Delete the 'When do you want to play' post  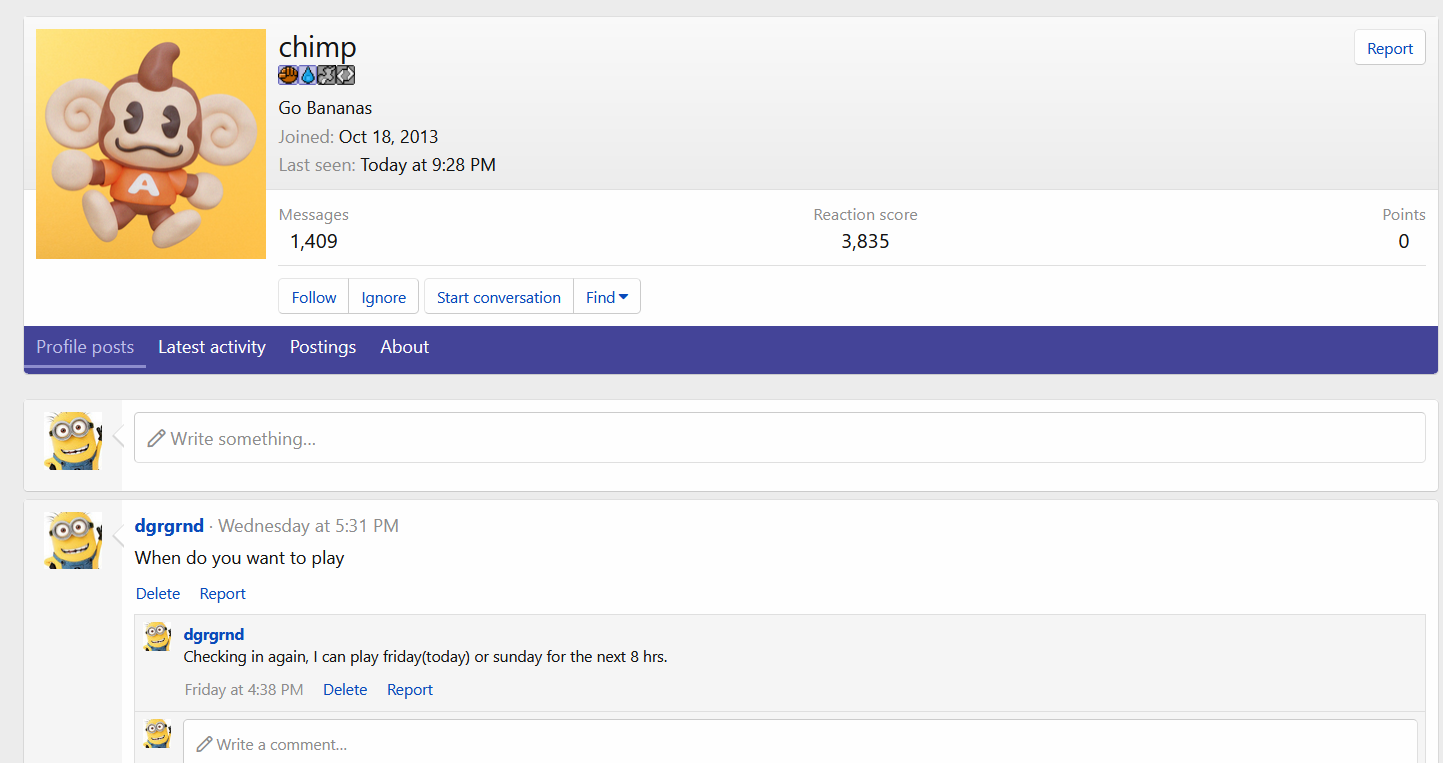click(158, 594)
